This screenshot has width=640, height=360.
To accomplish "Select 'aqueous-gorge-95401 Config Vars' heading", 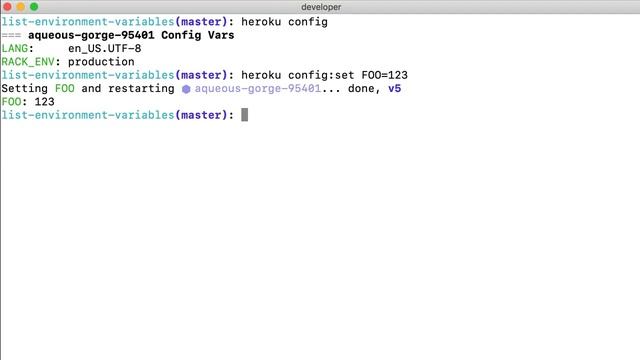I will click(x=131, y=35).
